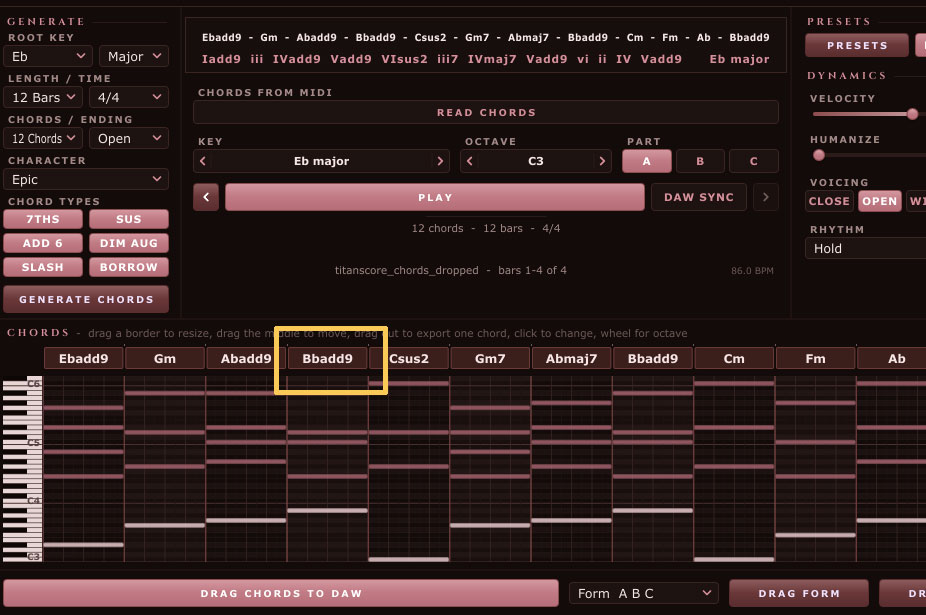Image resolution: width=926 pixels, height=615 pixels.
Task: Click the Drag Form button
Action: pos(799,593)
